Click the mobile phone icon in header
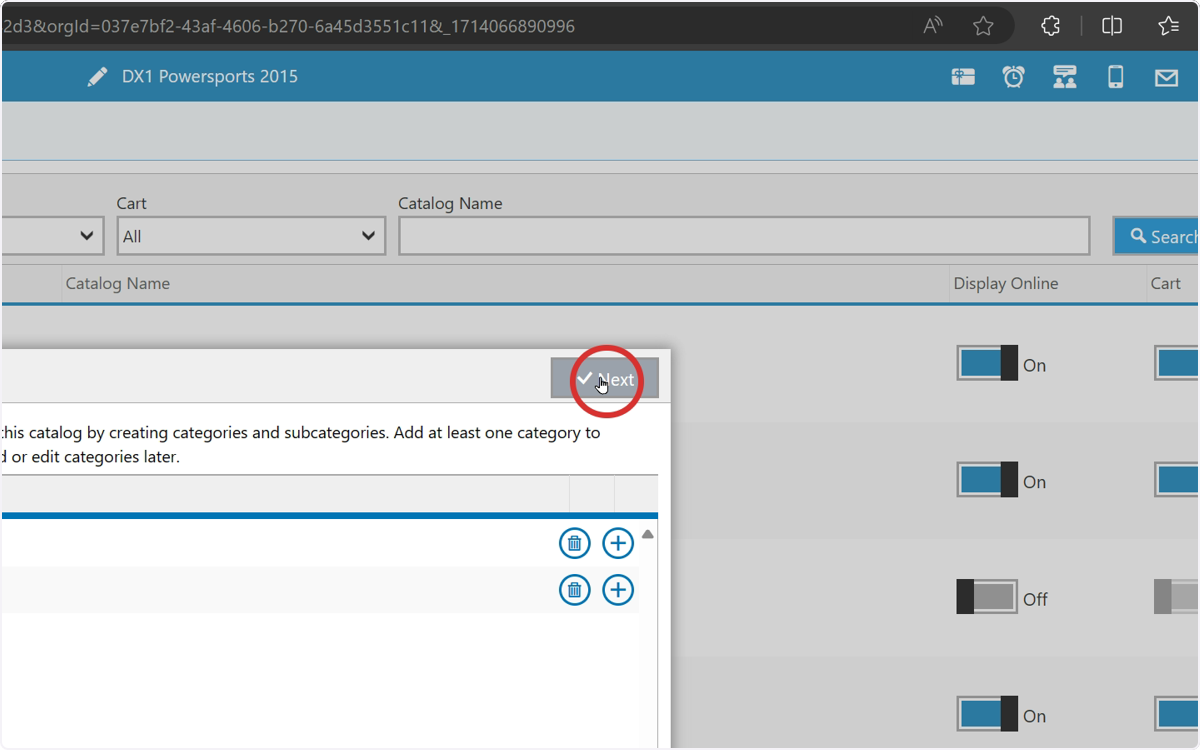1200x750 pixels. [1116, 77]
